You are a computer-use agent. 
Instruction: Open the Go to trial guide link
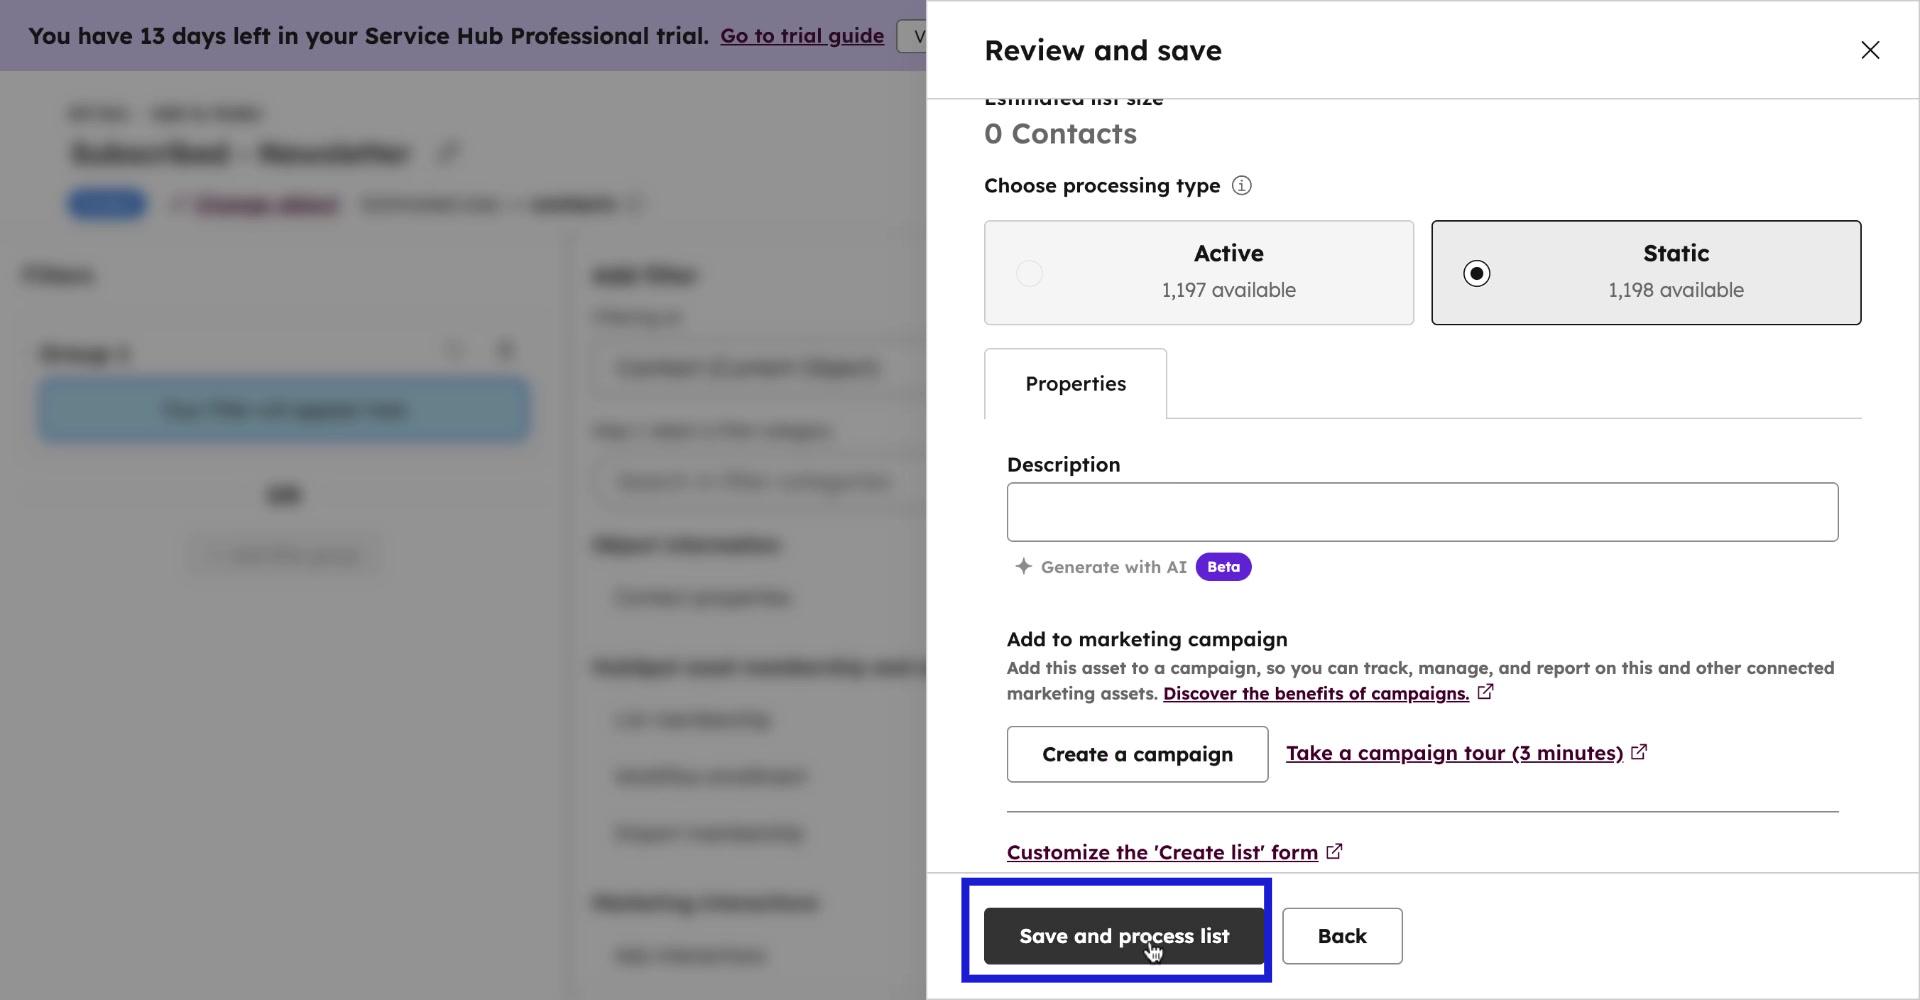(801, 36)
